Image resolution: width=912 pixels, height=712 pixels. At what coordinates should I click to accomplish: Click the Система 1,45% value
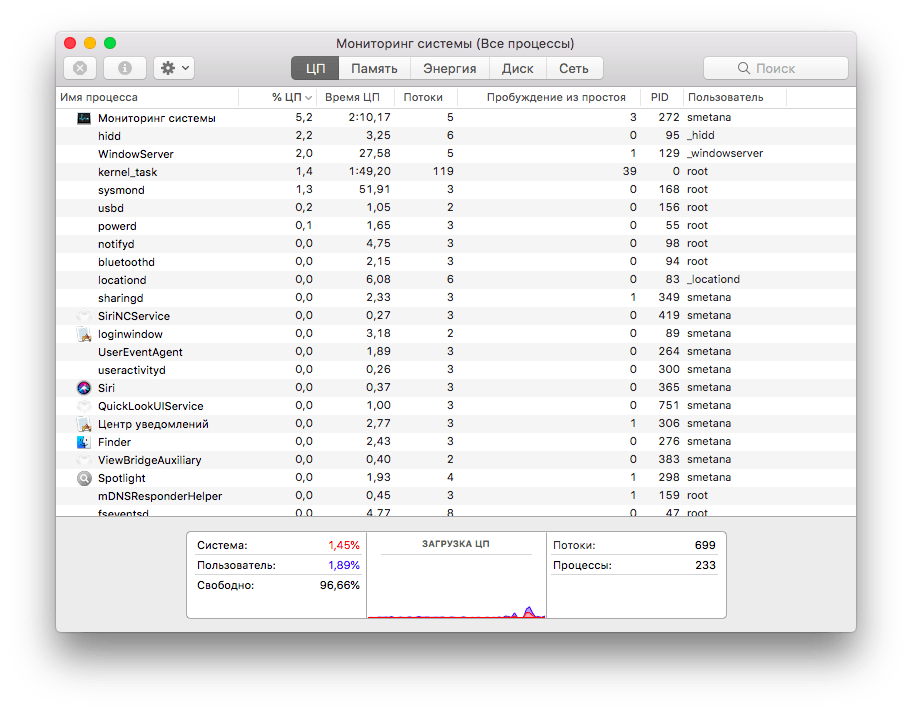pos(344,546)
